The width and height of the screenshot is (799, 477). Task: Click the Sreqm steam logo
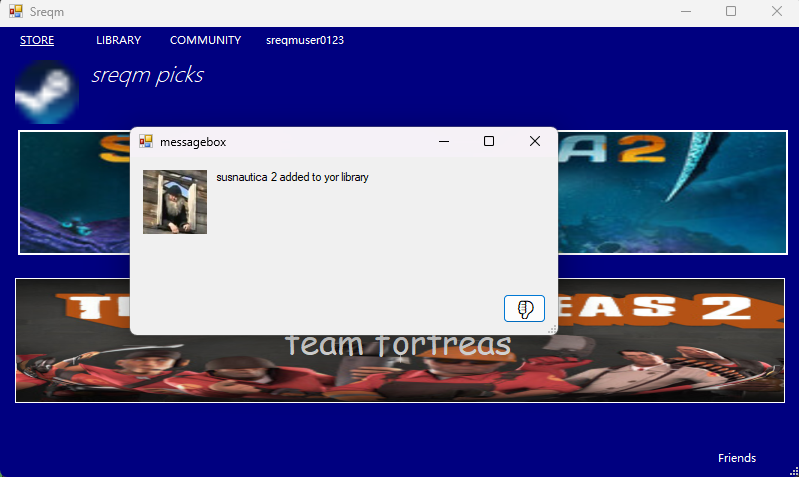point(47,92)
